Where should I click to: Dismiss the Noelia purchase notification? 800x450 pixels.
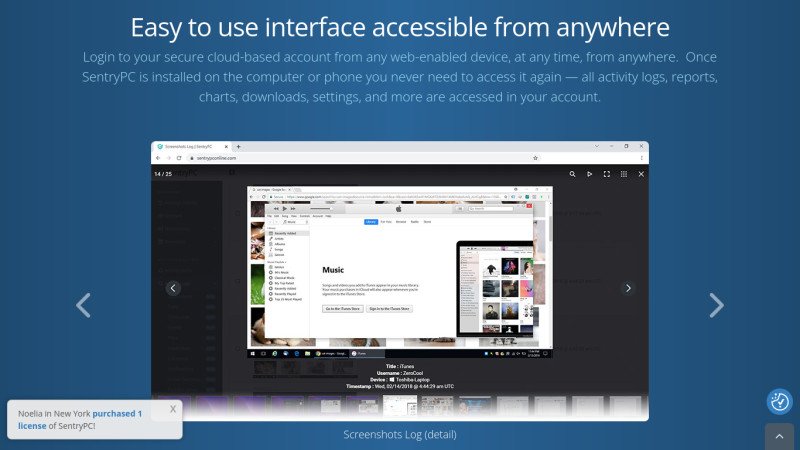pyautogui.click(x=173, y=408)
